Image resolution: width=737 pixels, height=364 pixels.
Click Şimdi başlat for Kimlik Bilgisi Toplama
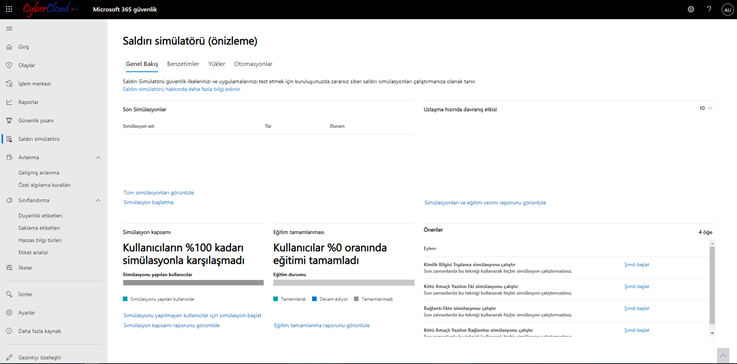636,265
